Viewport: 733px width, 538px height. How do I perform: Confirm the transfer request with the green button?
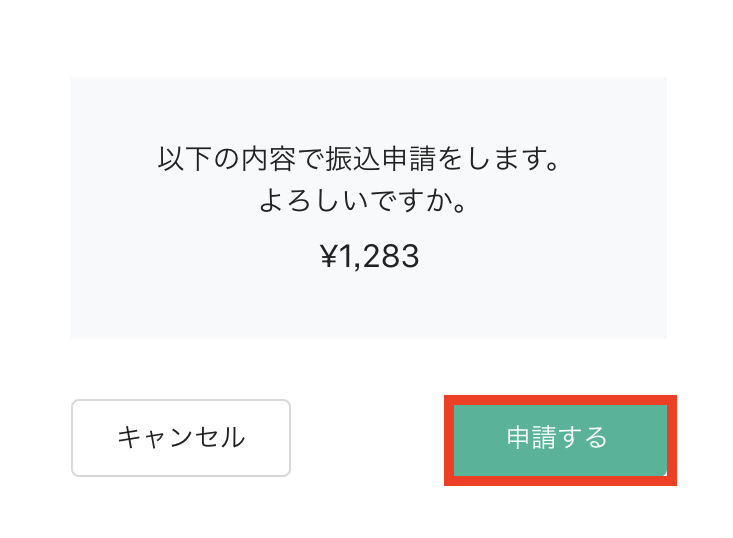[x=559, y=439]
